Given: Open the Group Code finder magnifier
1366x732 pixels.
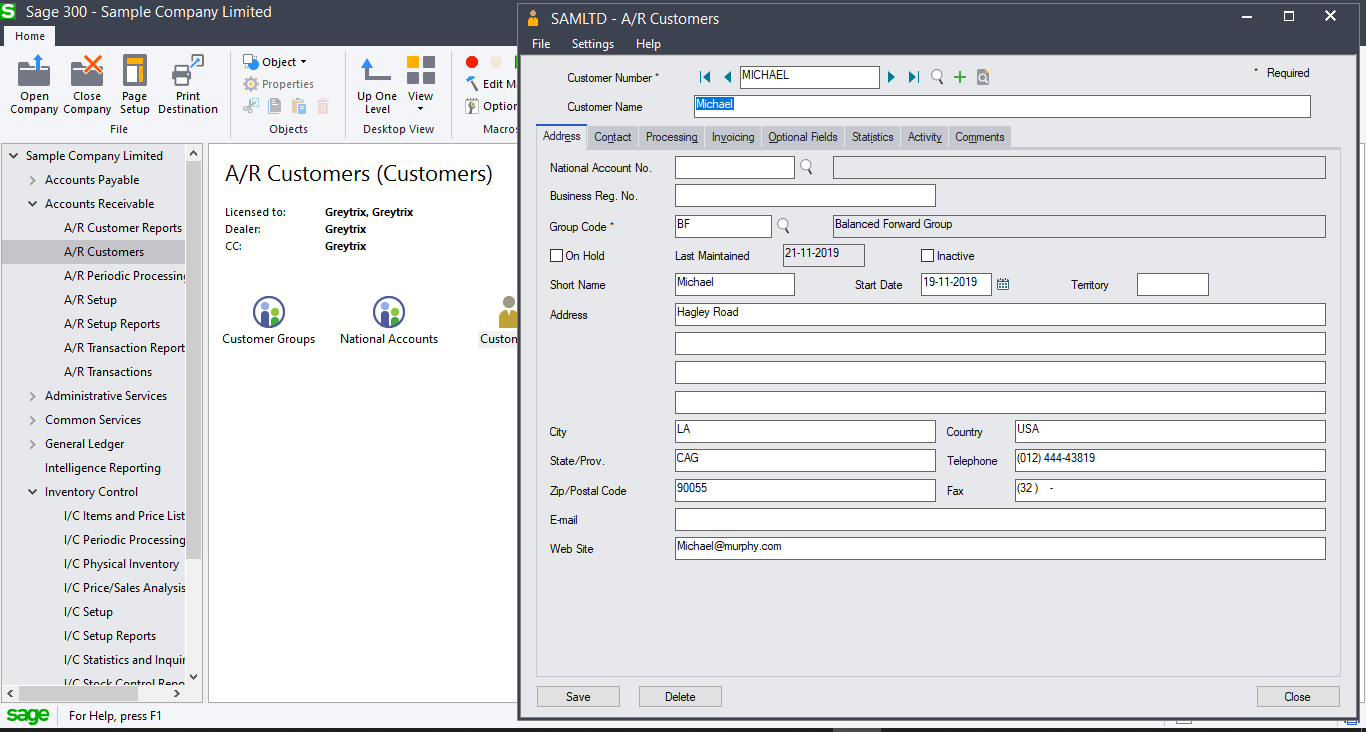Looking at the screenshot, I should [784, 226].
